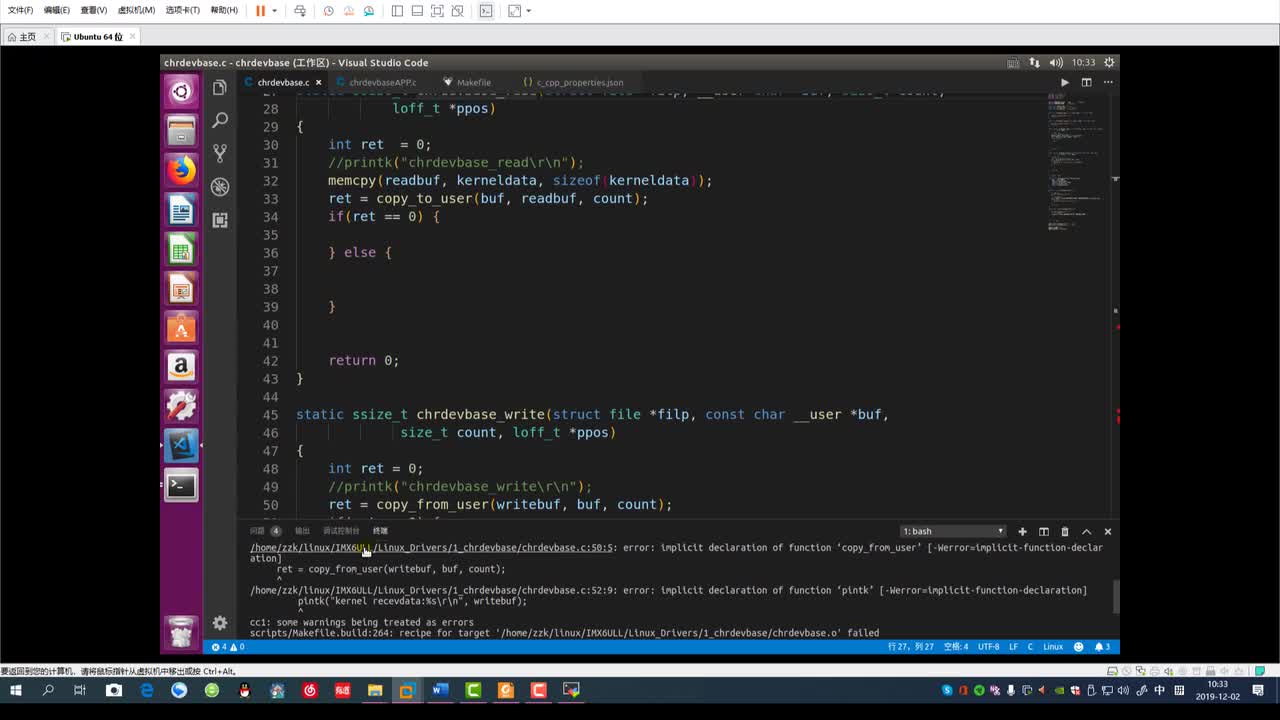The height and width of the screenshot is (720, 1280).
Task: Change indentation via 空格: 4 status
Action: 956,647
